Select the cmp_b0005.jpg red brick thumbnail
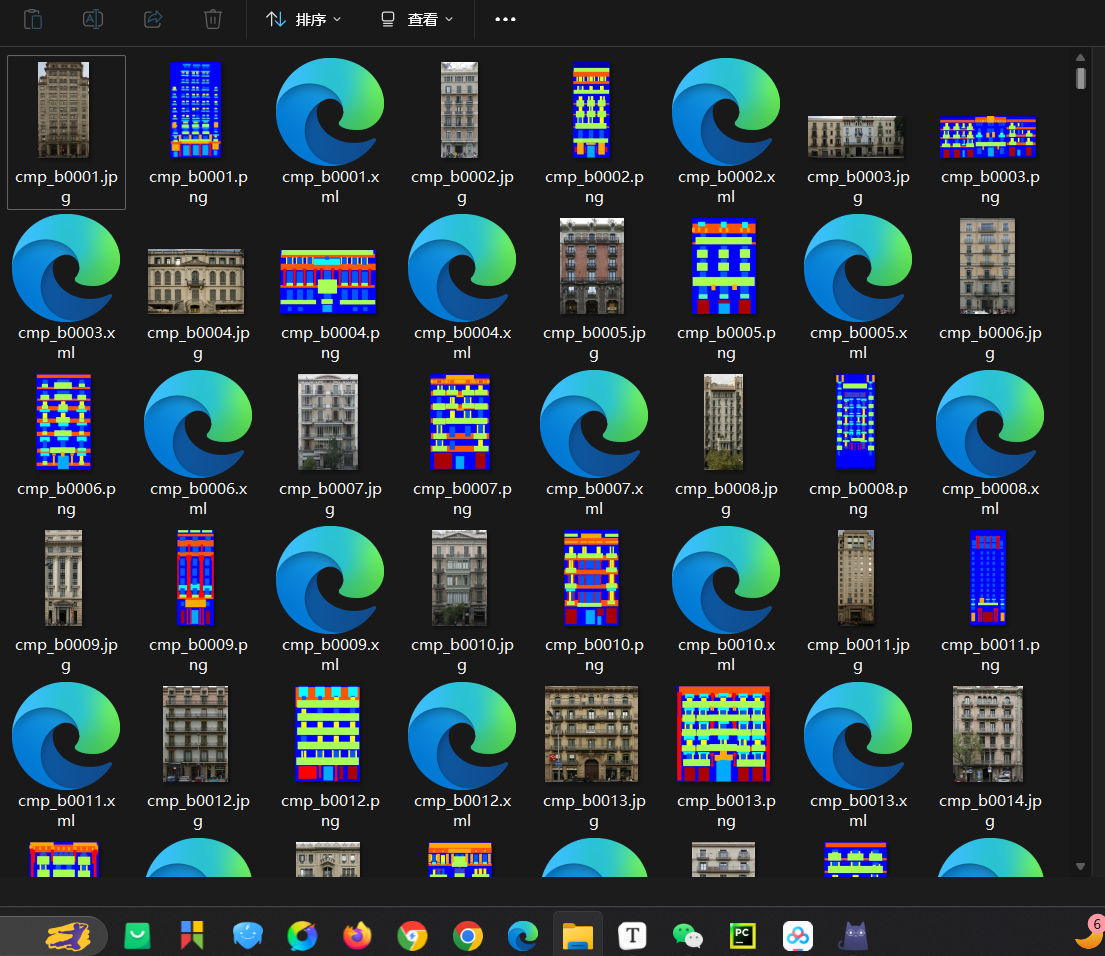Screen dimensions: 1105x956 tap(592, 266)
